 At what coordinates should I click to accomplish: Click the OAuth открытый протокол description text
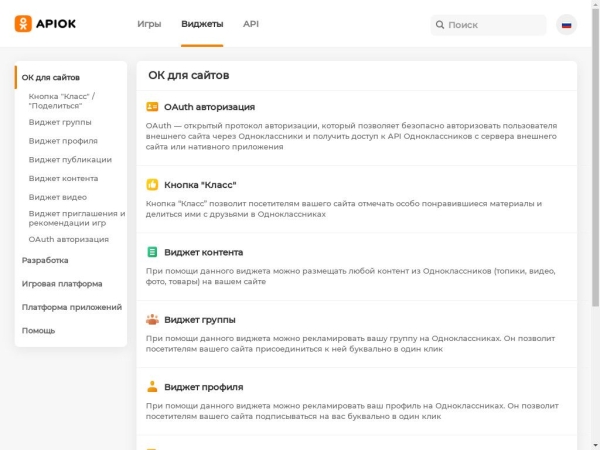351,136
